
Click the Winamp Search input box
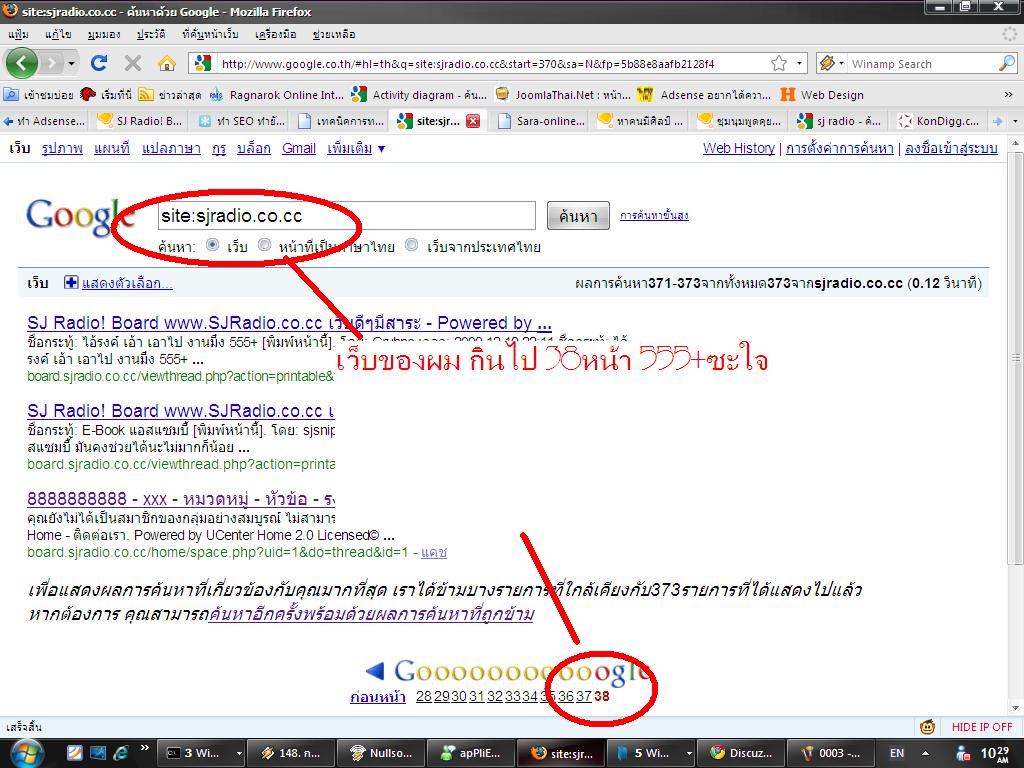point(922,64)
